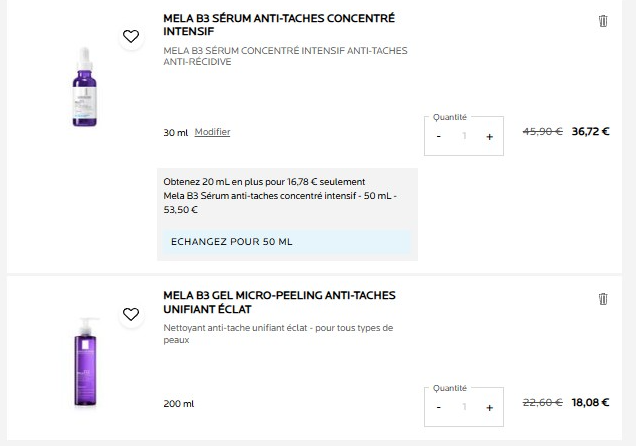Select the serum quantity input field
Screen dimensions: 636x446
tap(464, 136)
